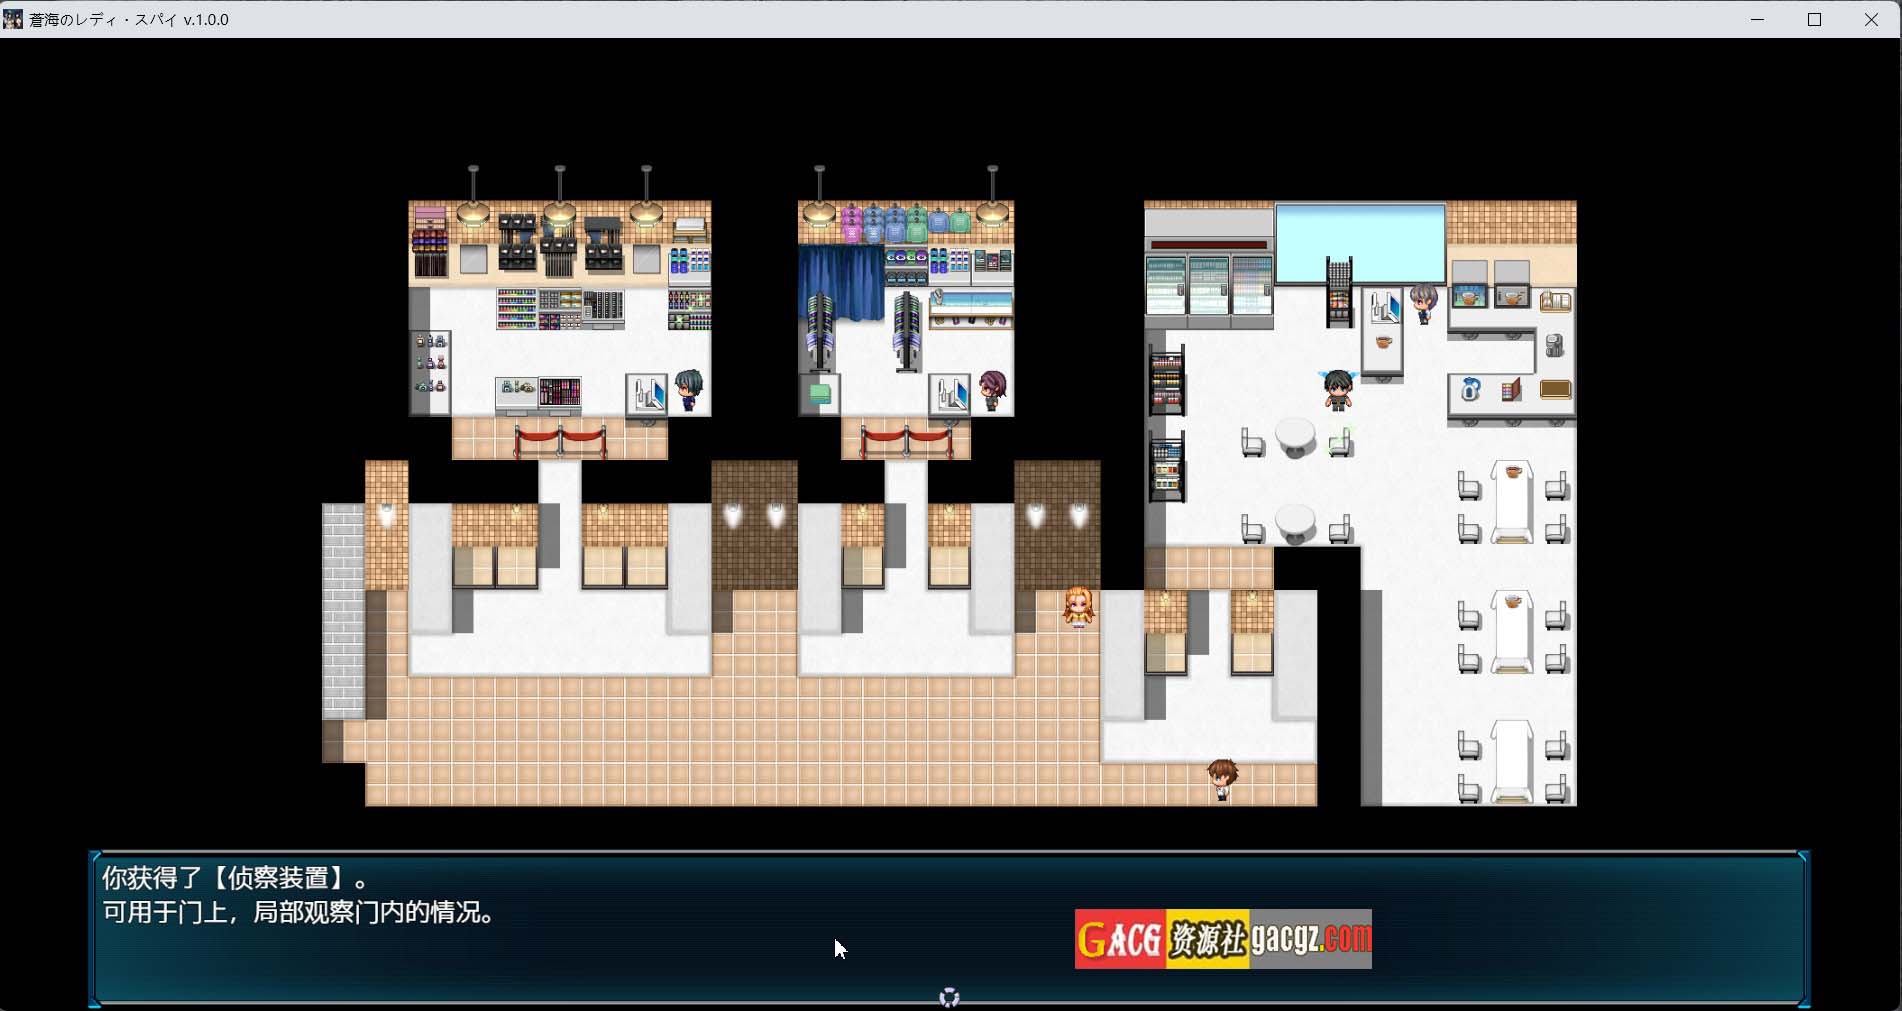Click the gray-haired barista behind the café counter

[1423, 303]
